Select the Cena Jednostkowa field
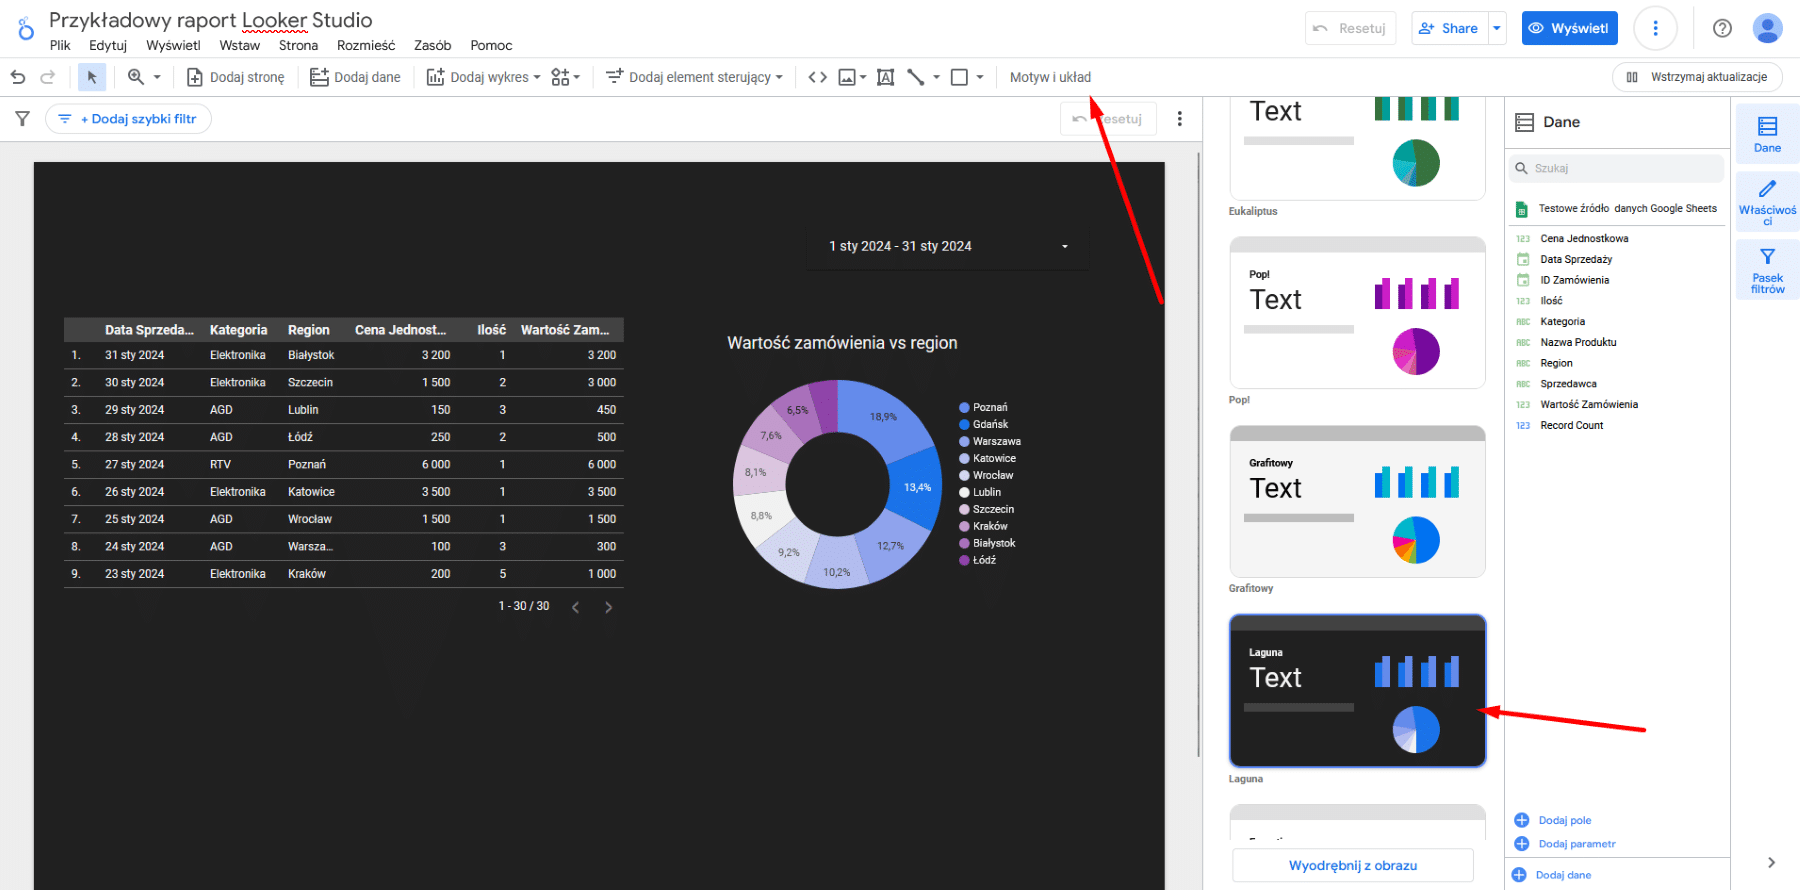The height and width of the screenshot is (890, 1800). click(1584, 239)
